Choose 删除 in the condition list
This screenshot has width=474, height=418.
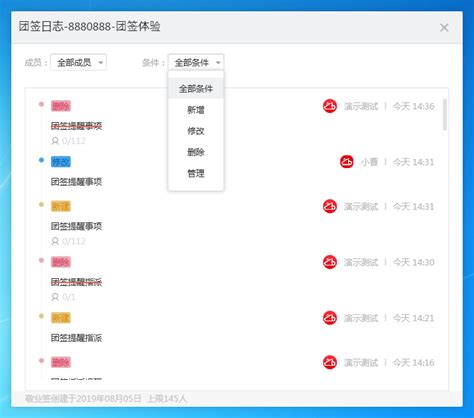click(196, 152)
